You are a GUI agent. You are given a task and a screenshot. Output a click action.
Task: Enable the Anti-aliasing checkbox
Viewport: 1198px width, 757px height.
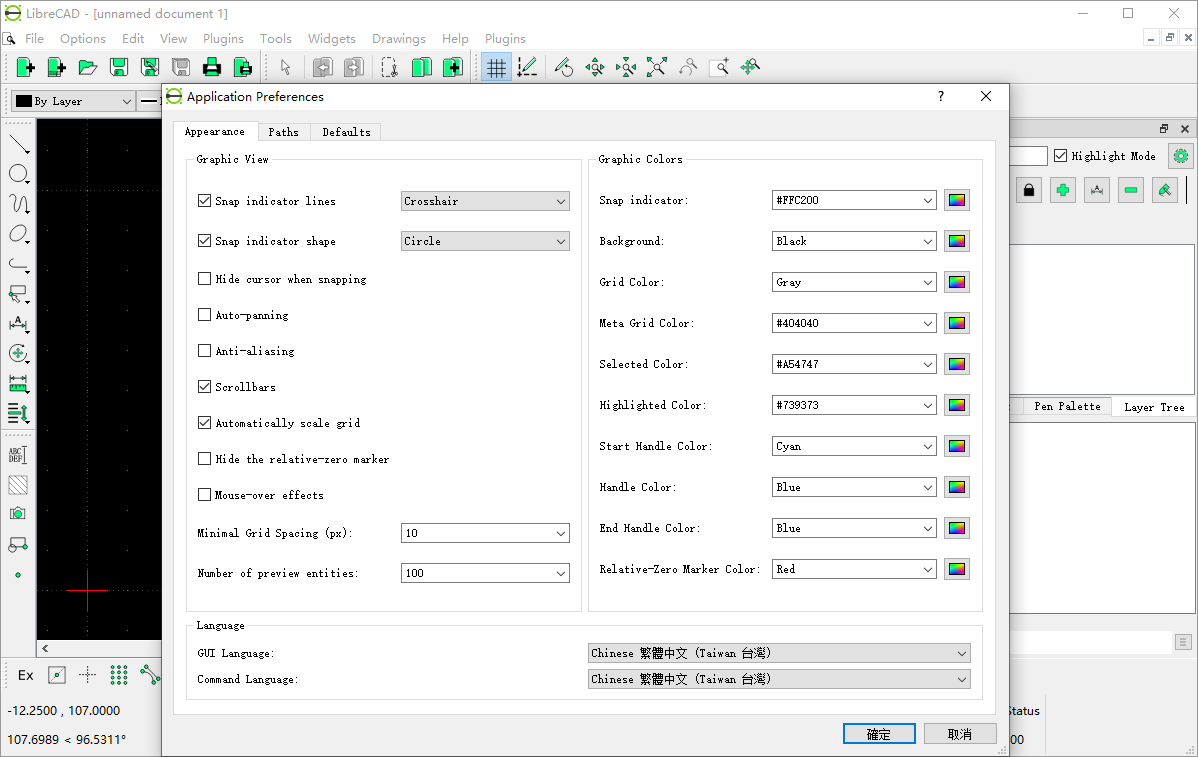(205, 351)
